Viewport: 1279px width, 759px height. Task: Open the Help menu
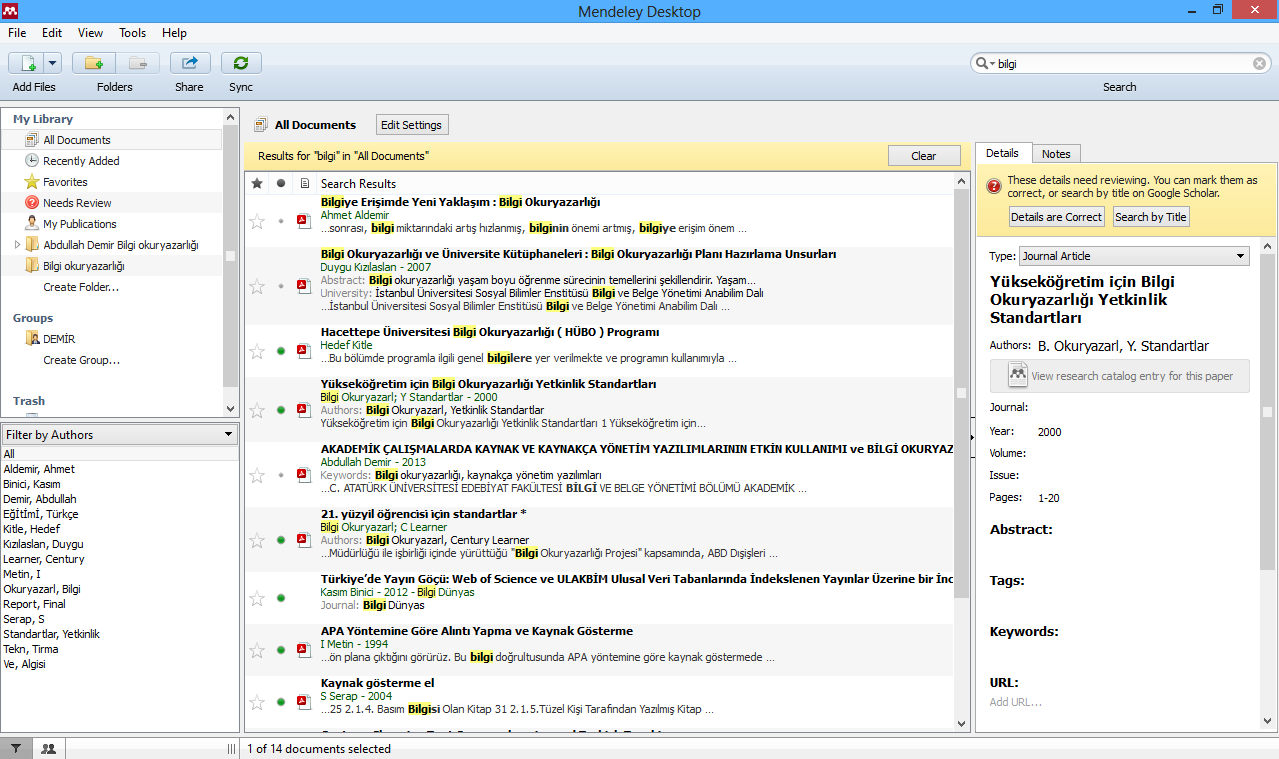pyautogui.click(x=174, y=33)
